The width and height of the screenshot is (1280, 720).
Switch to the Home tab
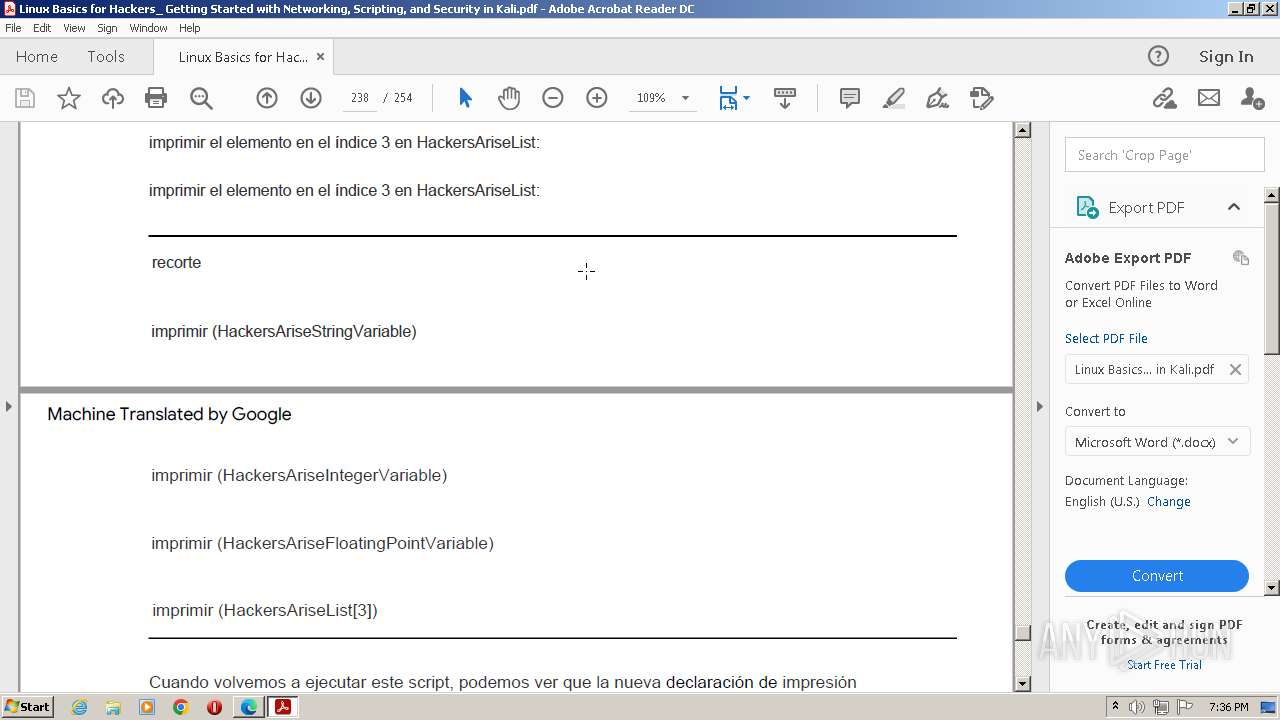[37, 57]
